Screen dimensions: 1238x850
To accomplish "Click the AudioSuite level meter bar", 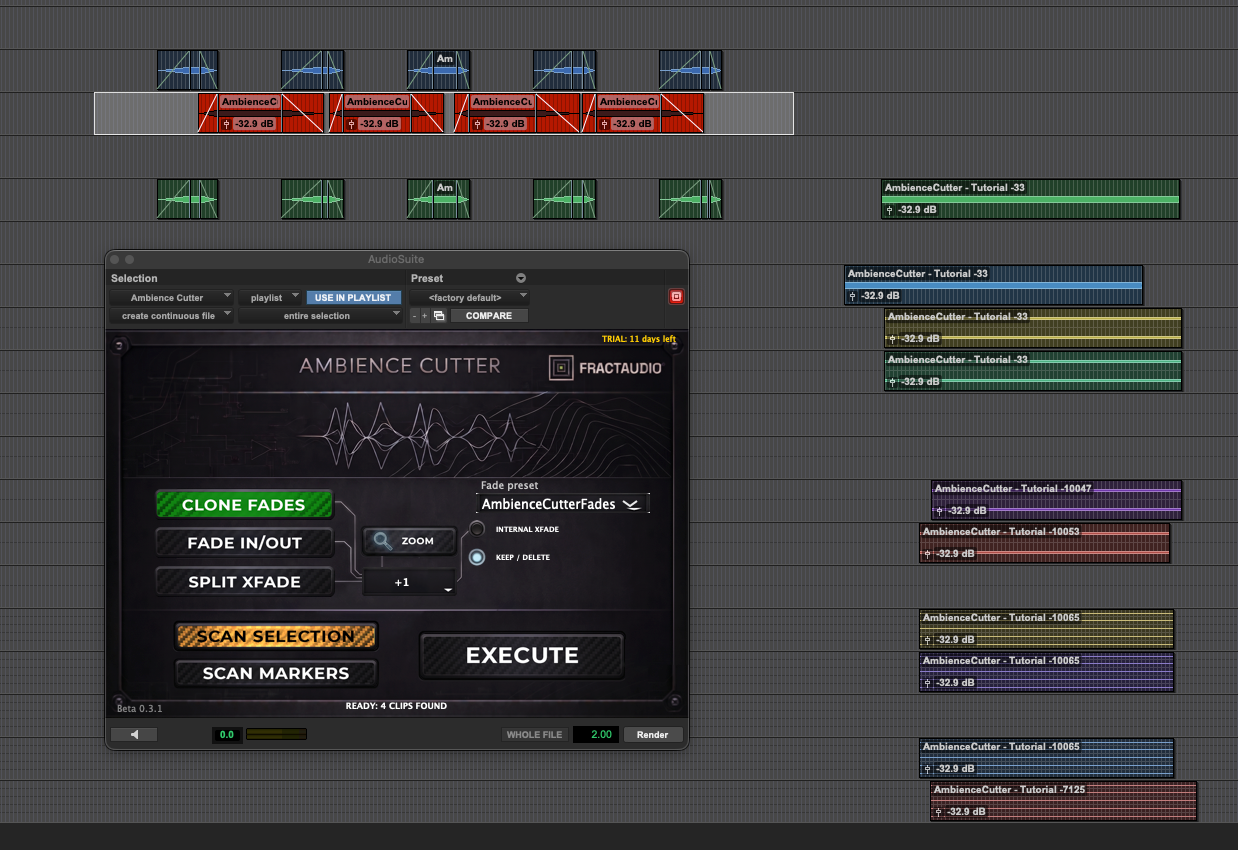I will (277, 734).
